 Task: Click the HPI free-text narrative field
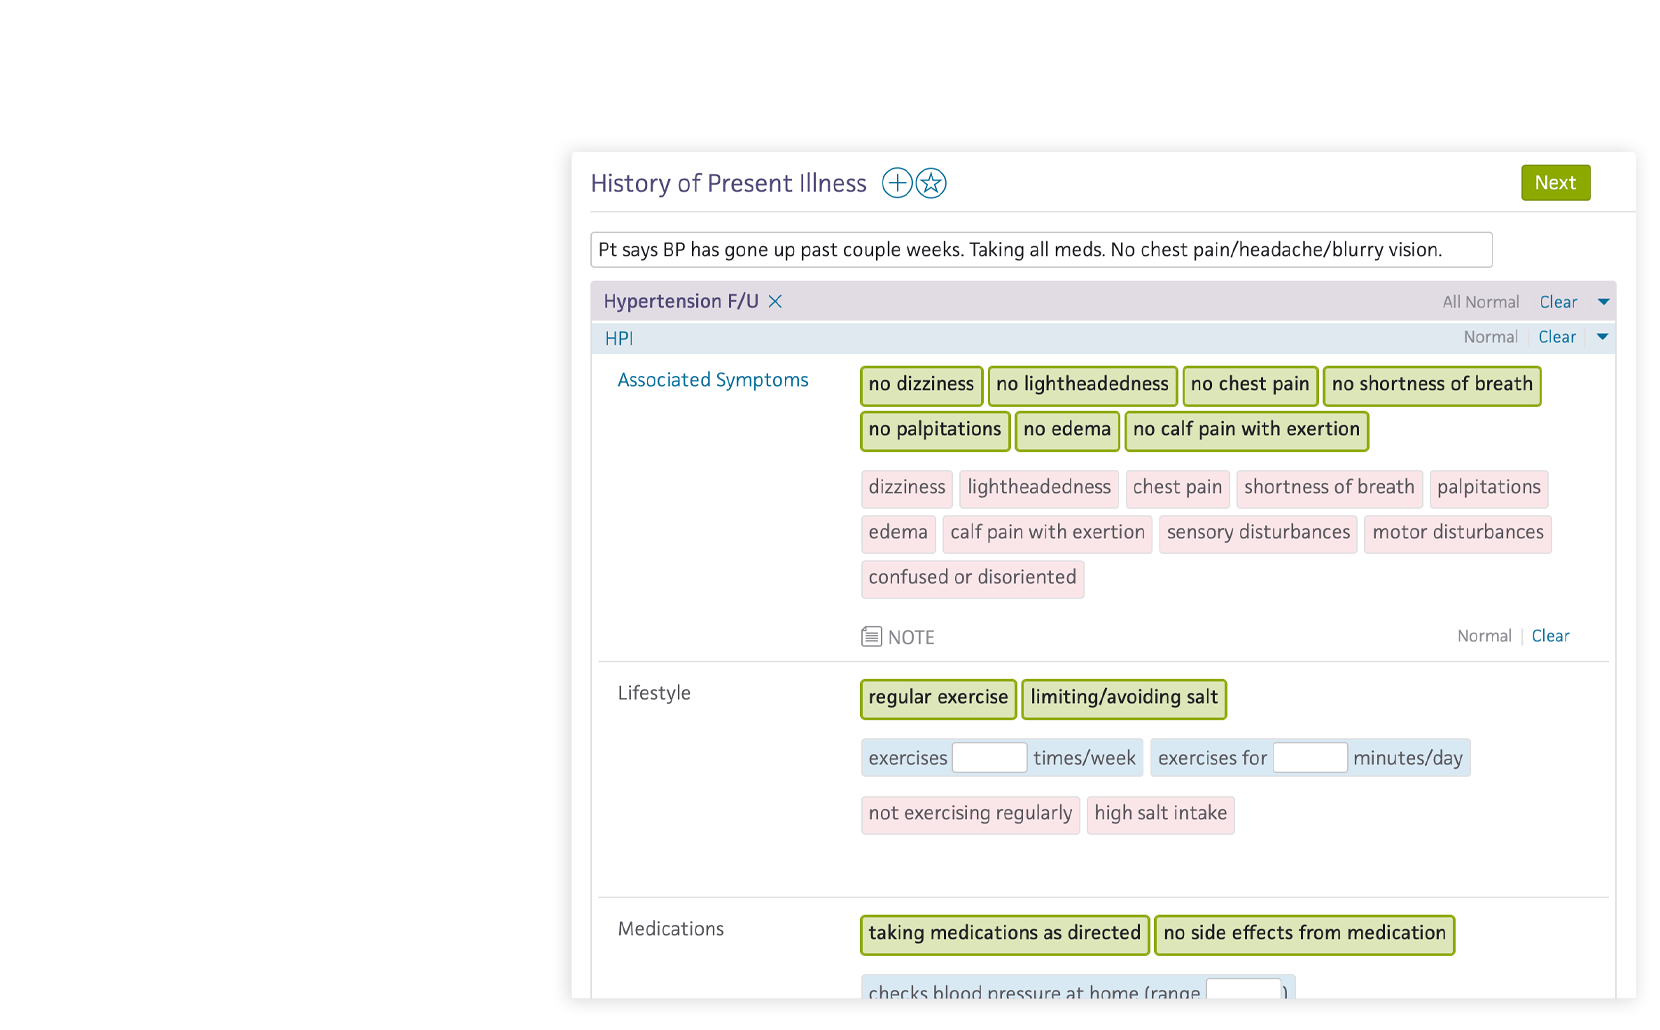(1041, 250)
